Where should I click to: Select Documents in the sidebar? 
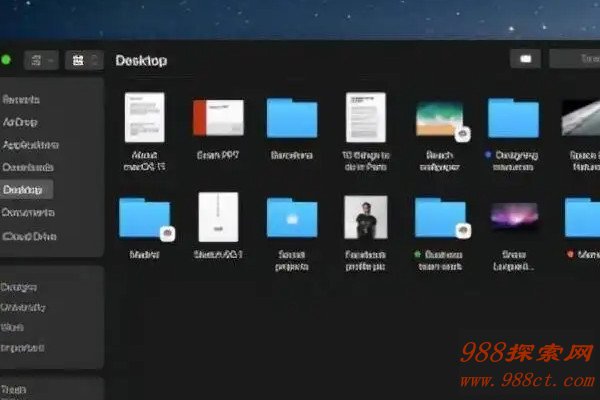[28, 212]
